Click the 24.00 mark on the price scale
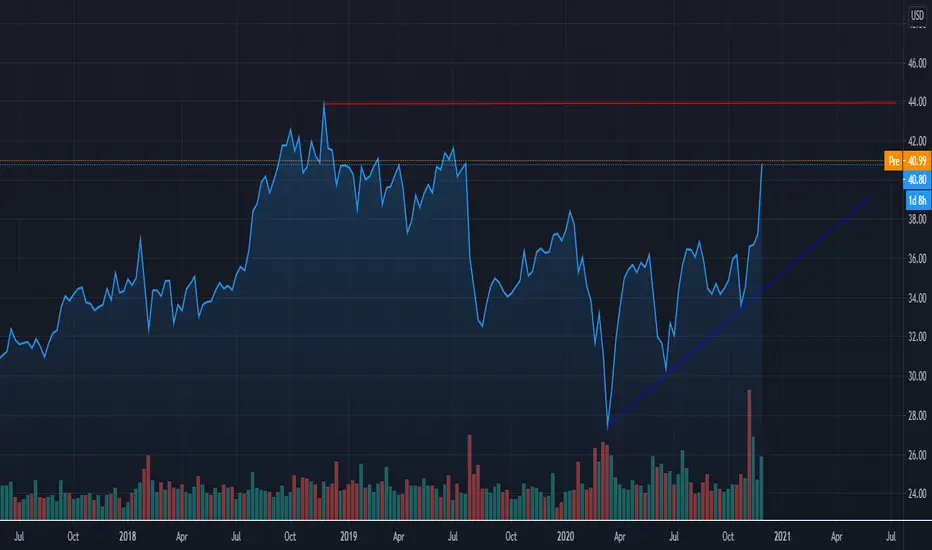Viewport: 932px width, 550px height. pos(917,494)
